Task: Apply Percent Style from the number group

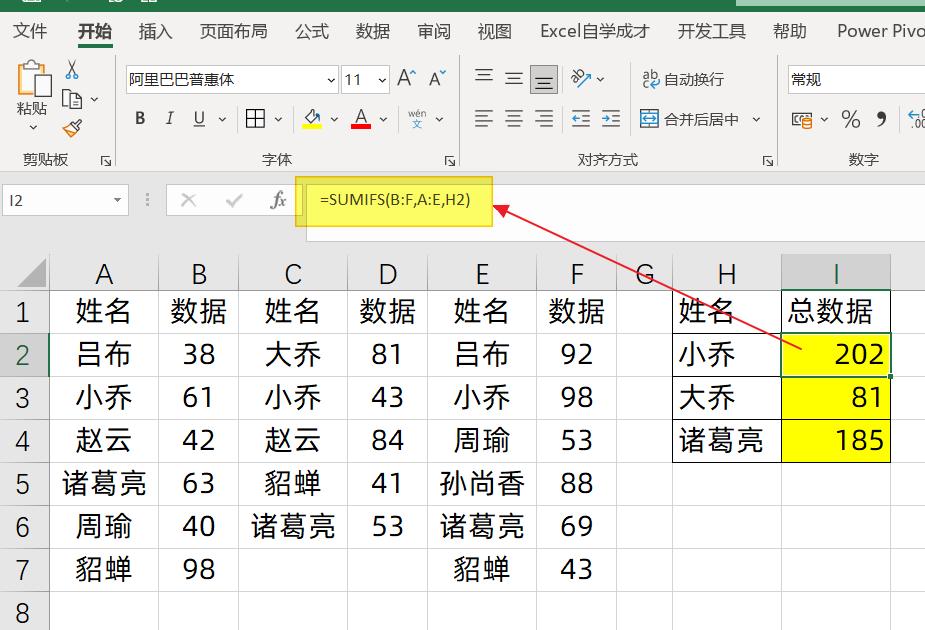Action: (851, 119)
